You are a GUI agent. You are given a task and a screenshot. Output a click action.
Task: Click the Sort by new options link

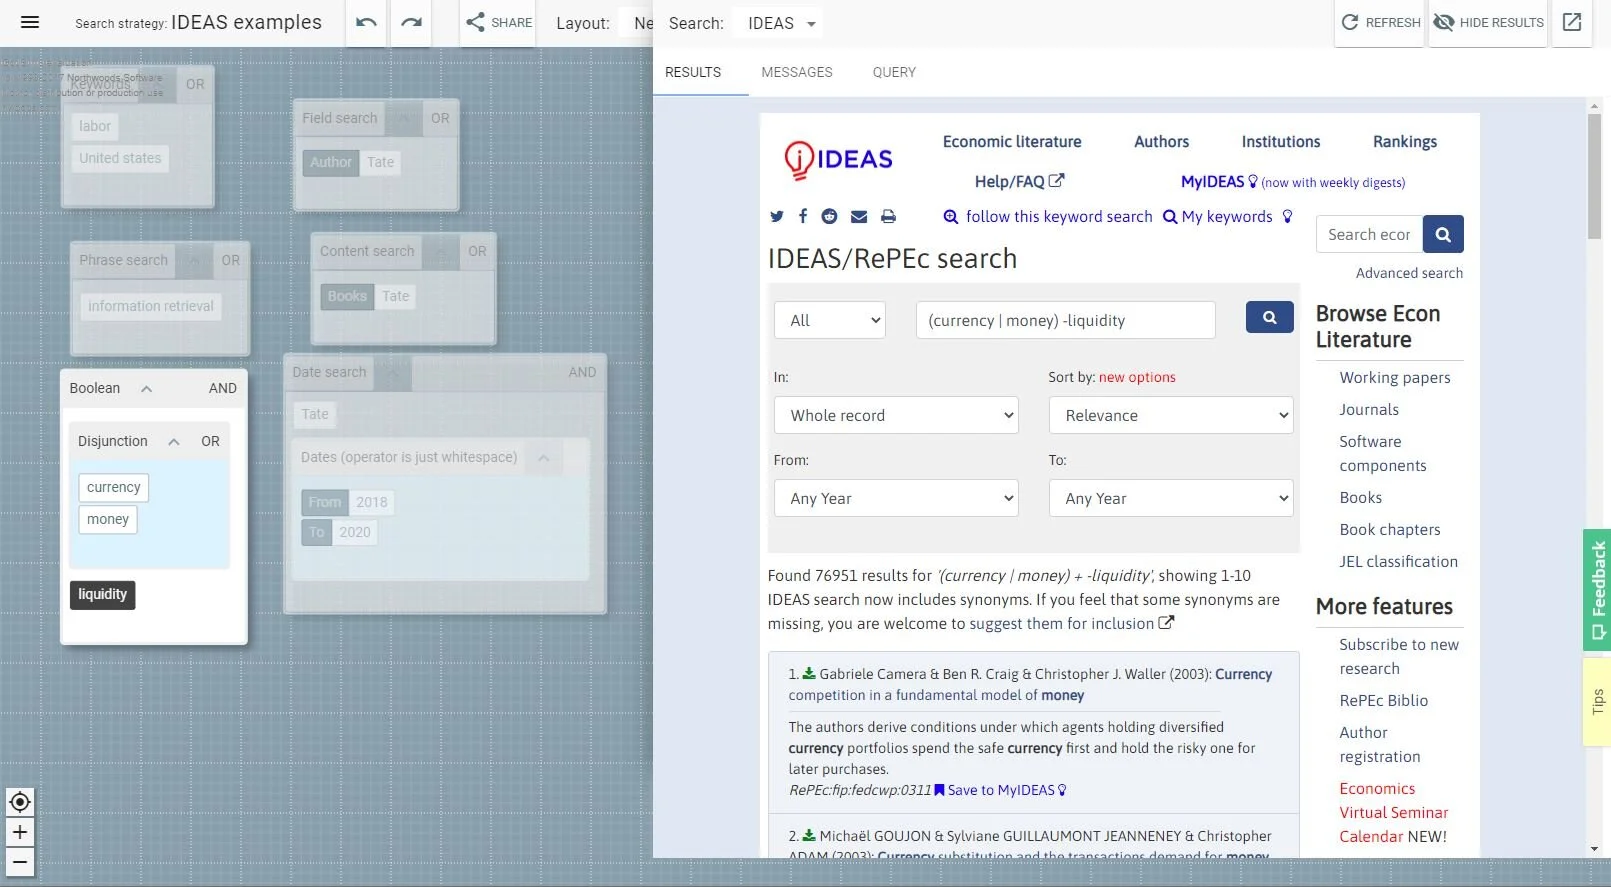pyautogui.click(x=1137, y=377)
